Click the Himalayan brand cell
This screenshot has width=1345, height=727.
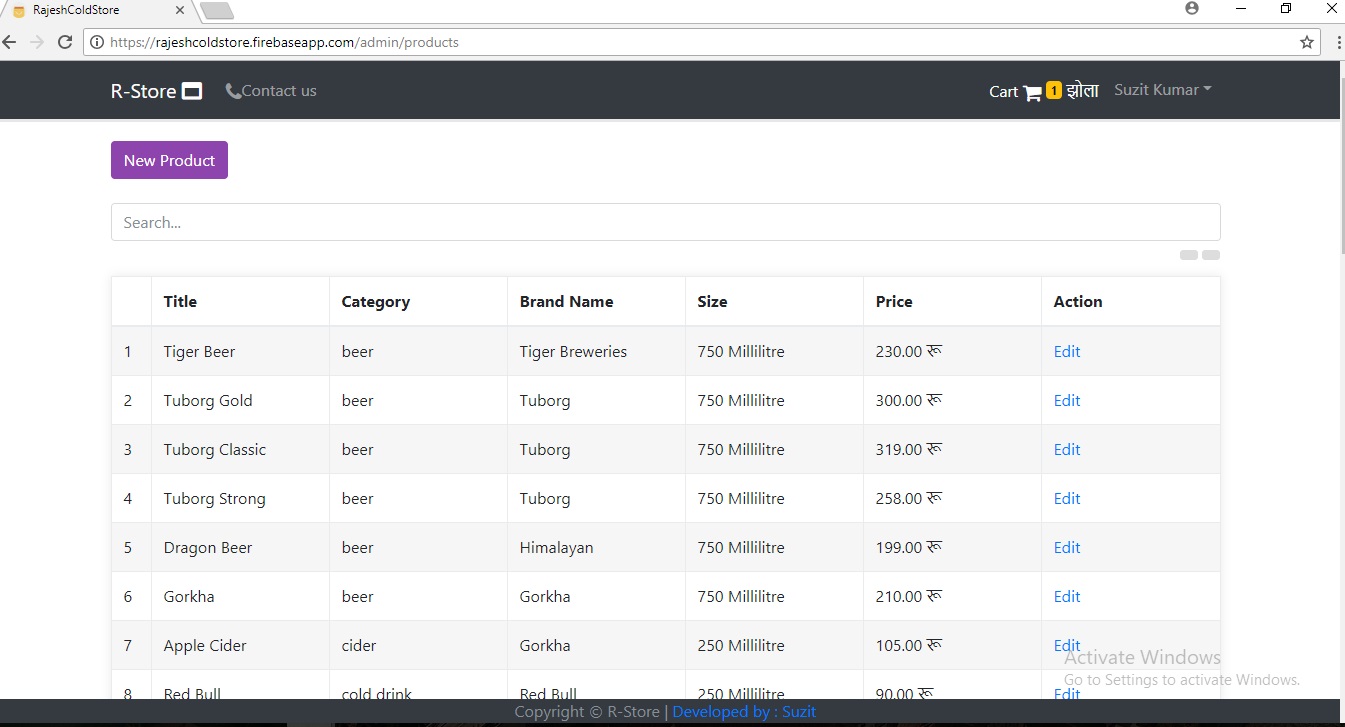click(x=596, y=547)
